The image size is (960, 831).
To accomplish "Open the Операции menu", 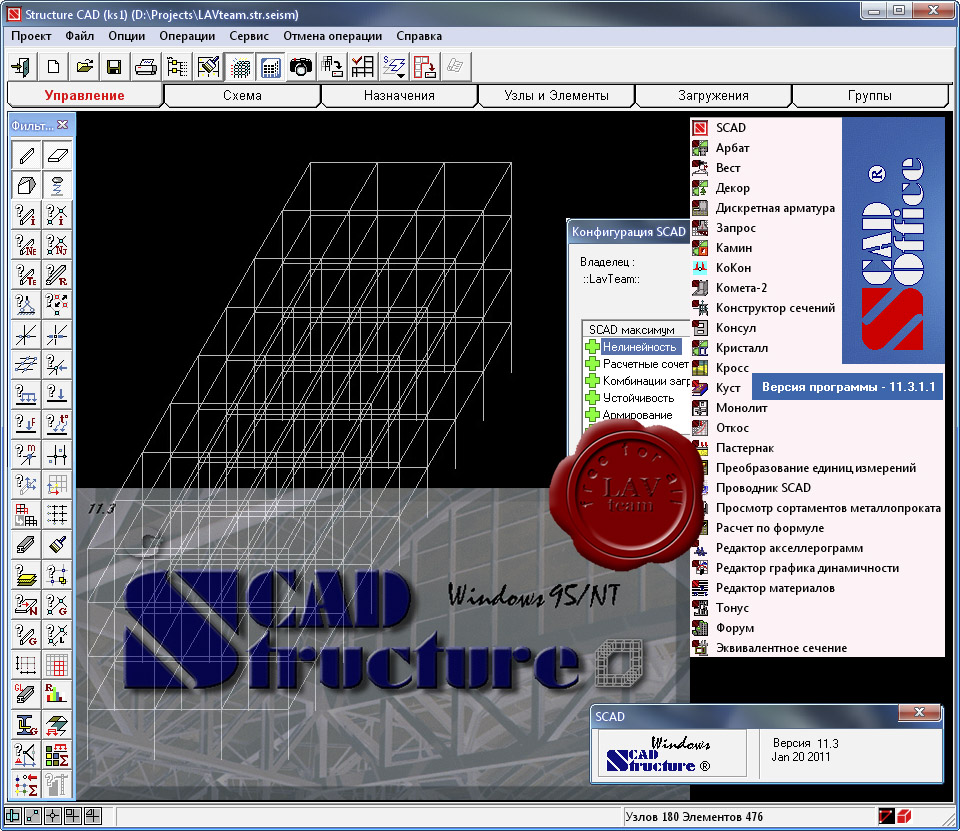I will tap(187, 36).
